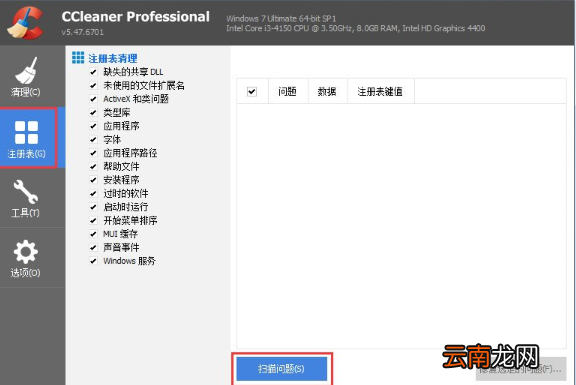Click the Windows 服务 label
This screenshot has width=576, height=385.
point(129,261)
